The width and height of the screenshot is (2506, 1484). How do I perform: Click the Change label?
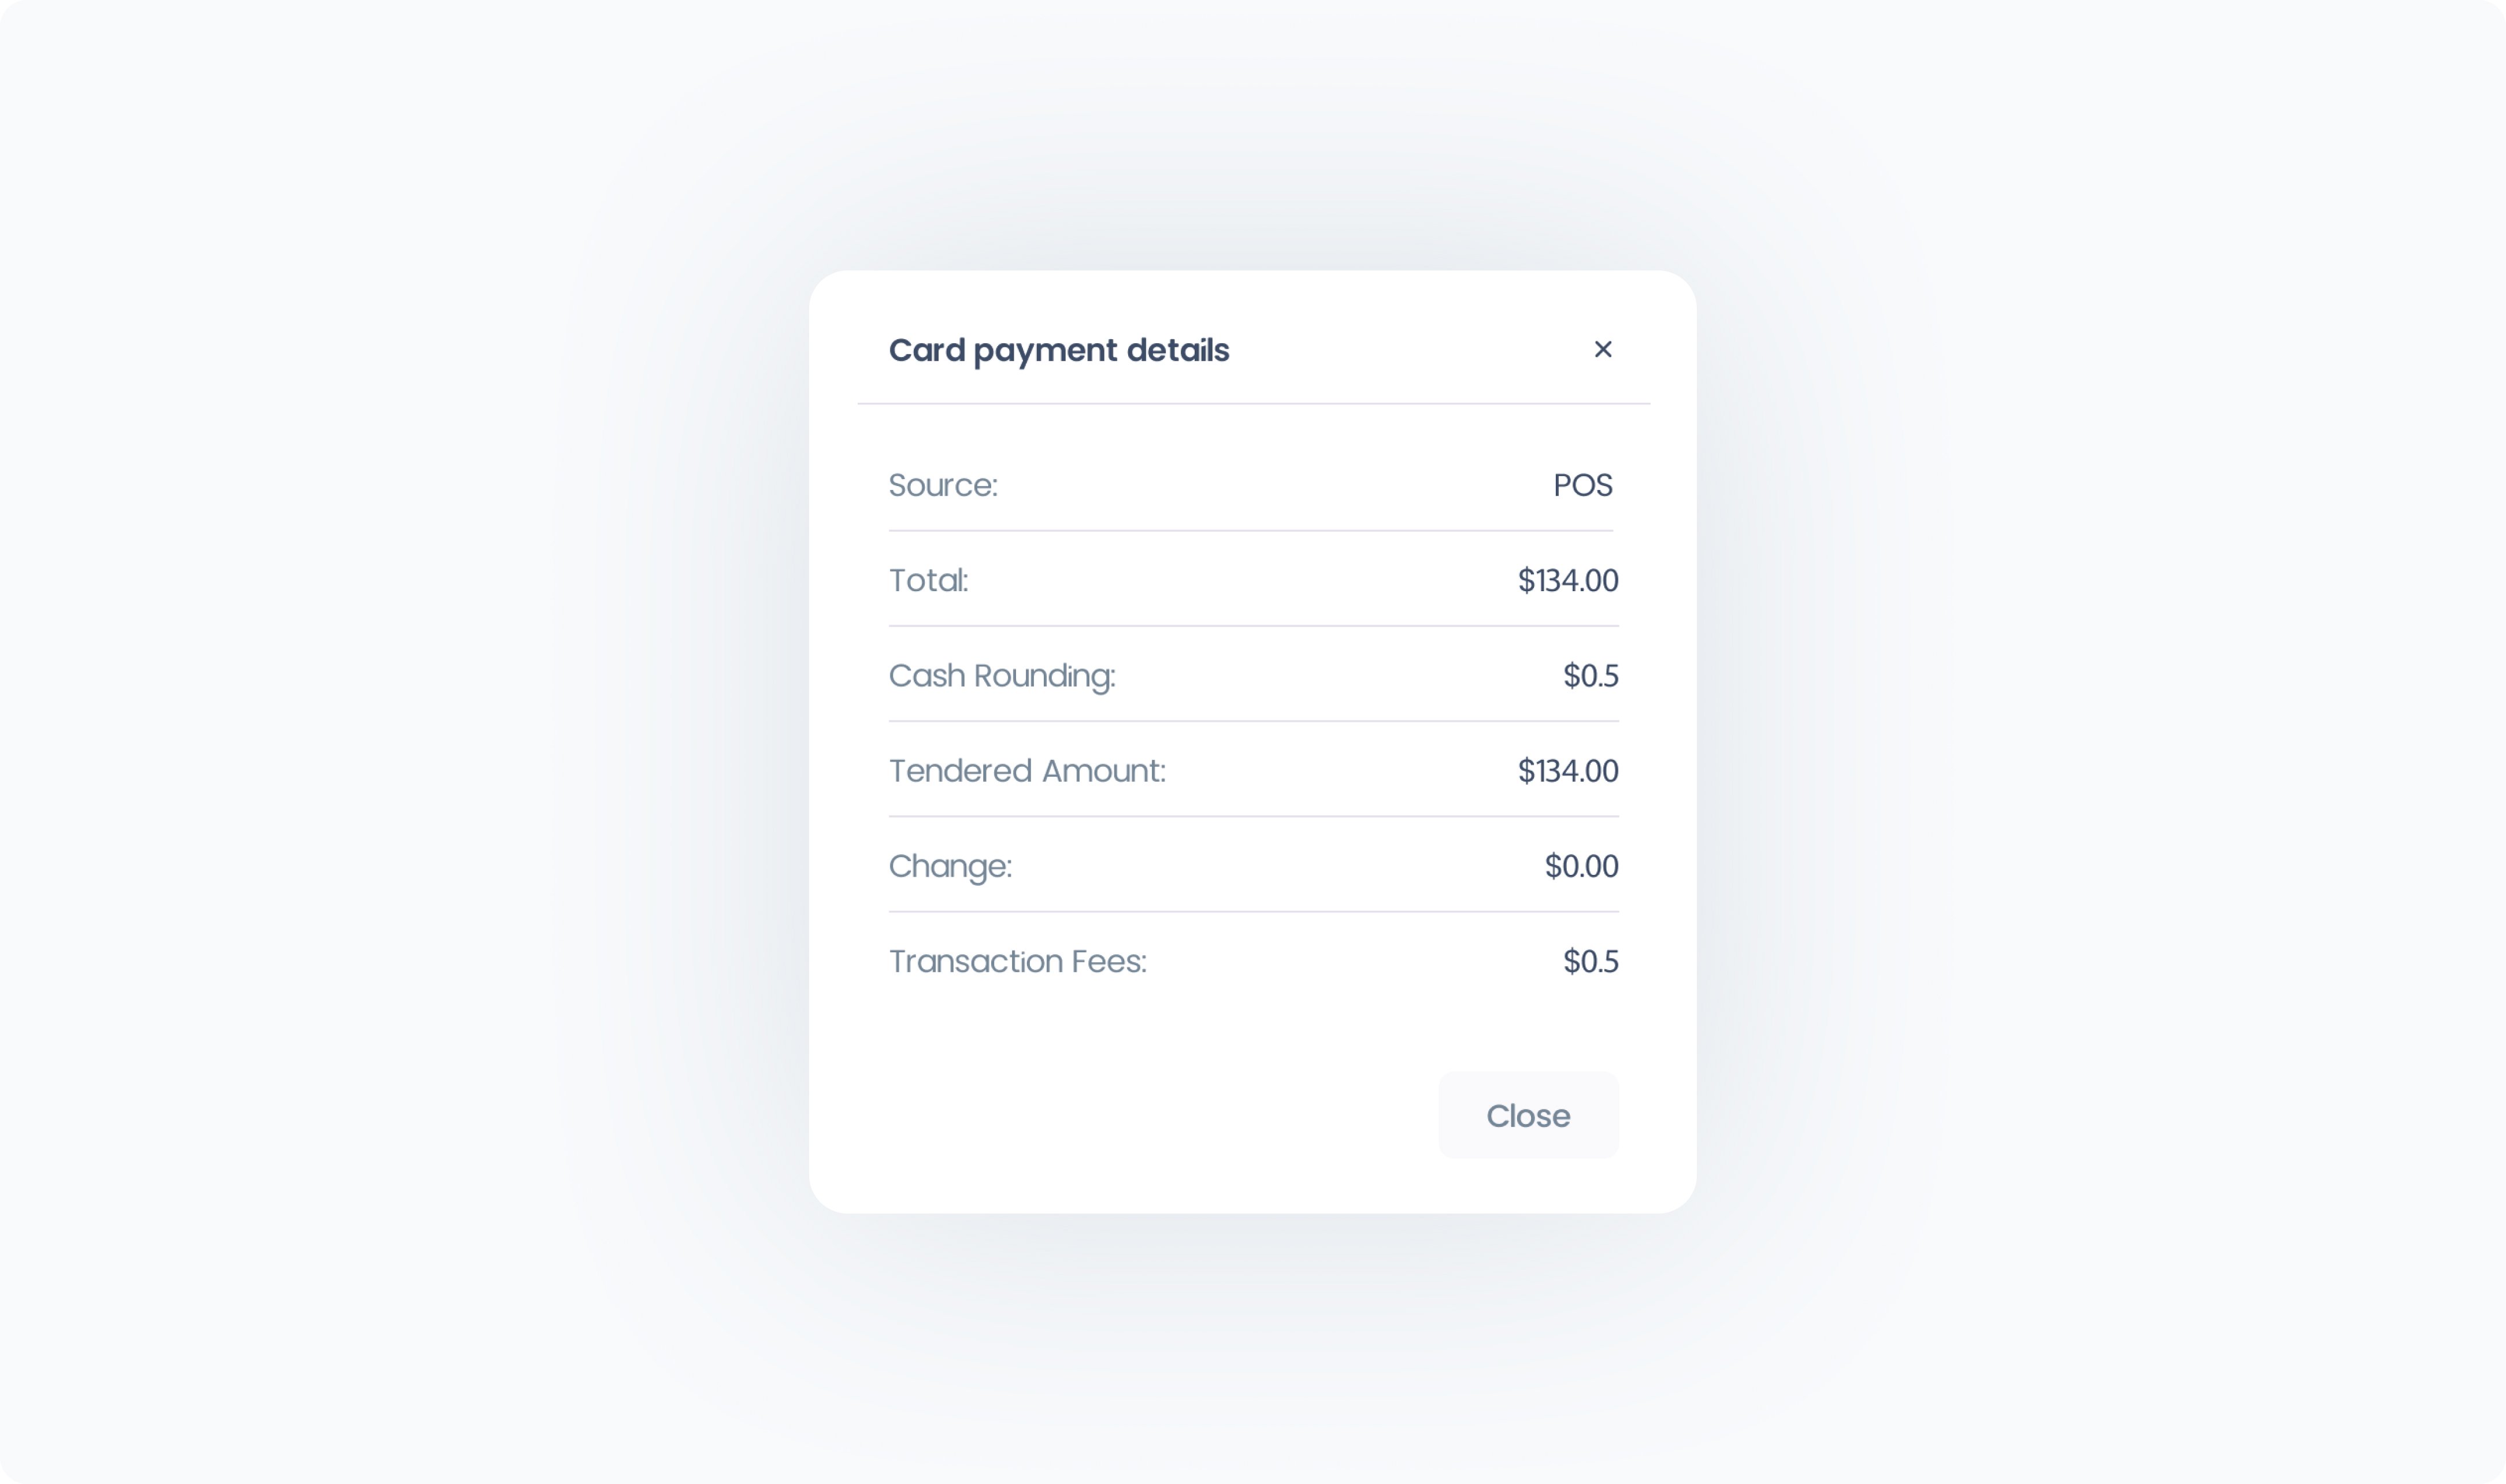coord(950,866)
